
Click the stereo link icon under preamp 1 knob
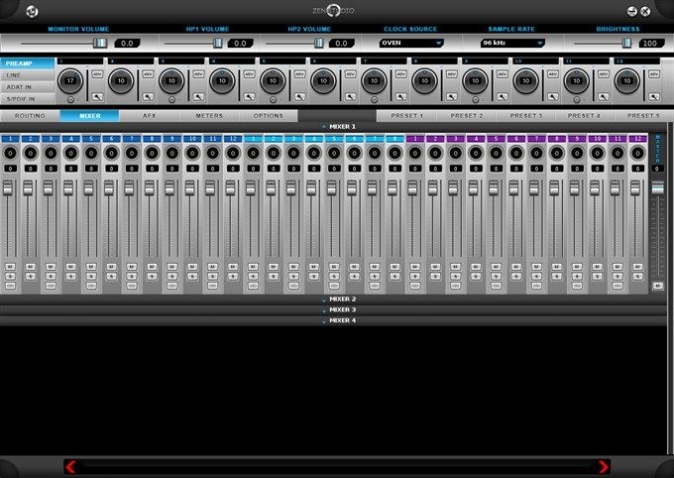click(x=71, y=100)
